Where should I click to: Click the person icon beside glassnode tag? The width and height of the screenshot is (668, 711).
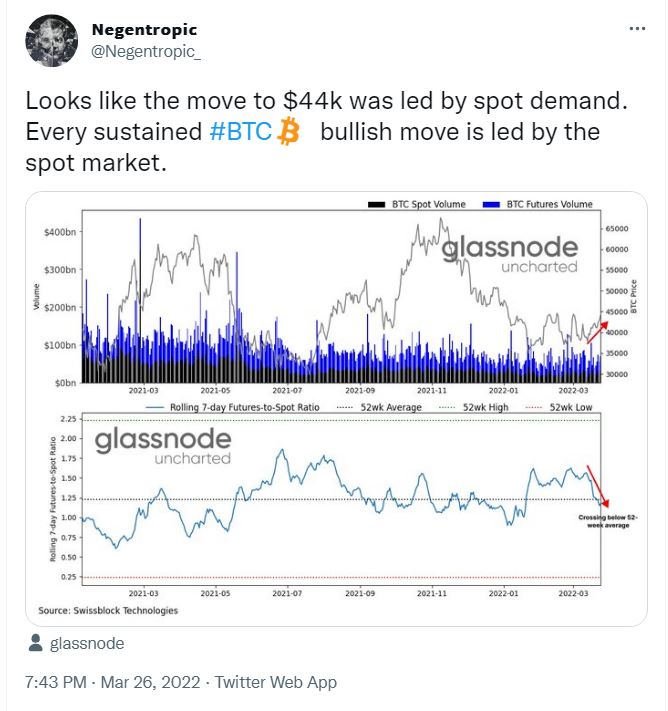[x=35, y=643]
